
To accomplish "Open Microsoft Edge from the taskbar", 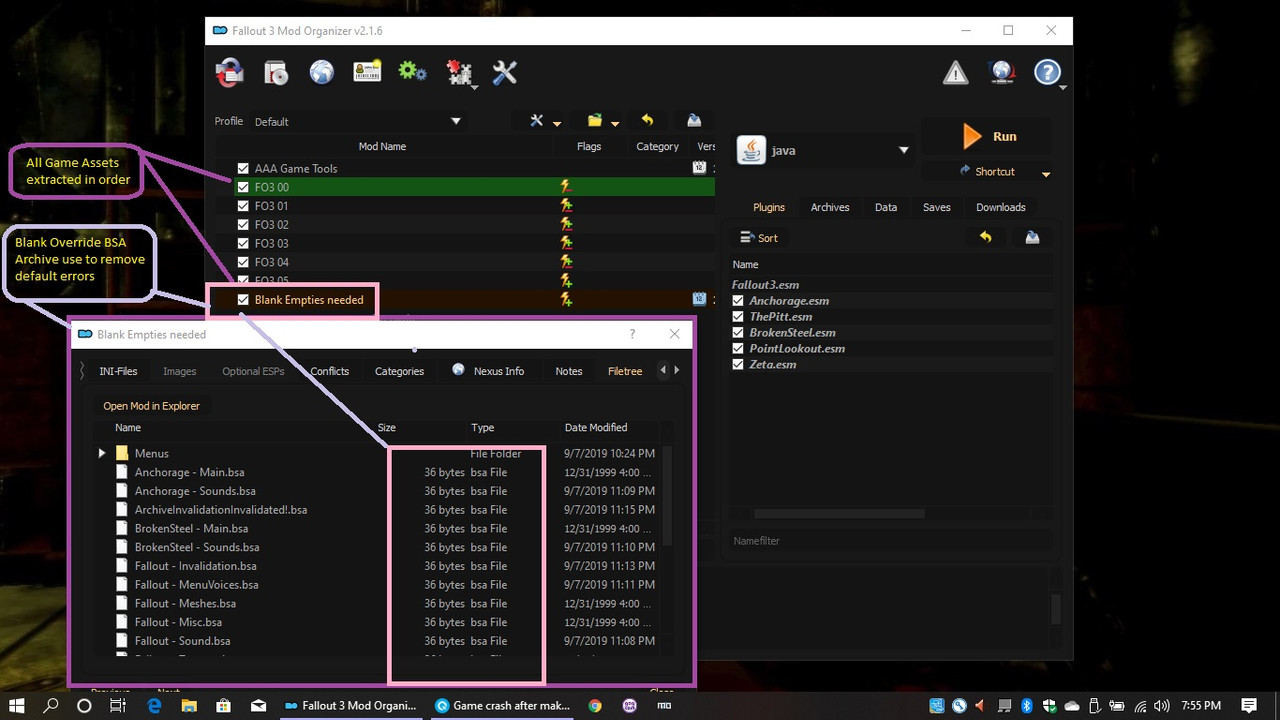I will point(155,705).
